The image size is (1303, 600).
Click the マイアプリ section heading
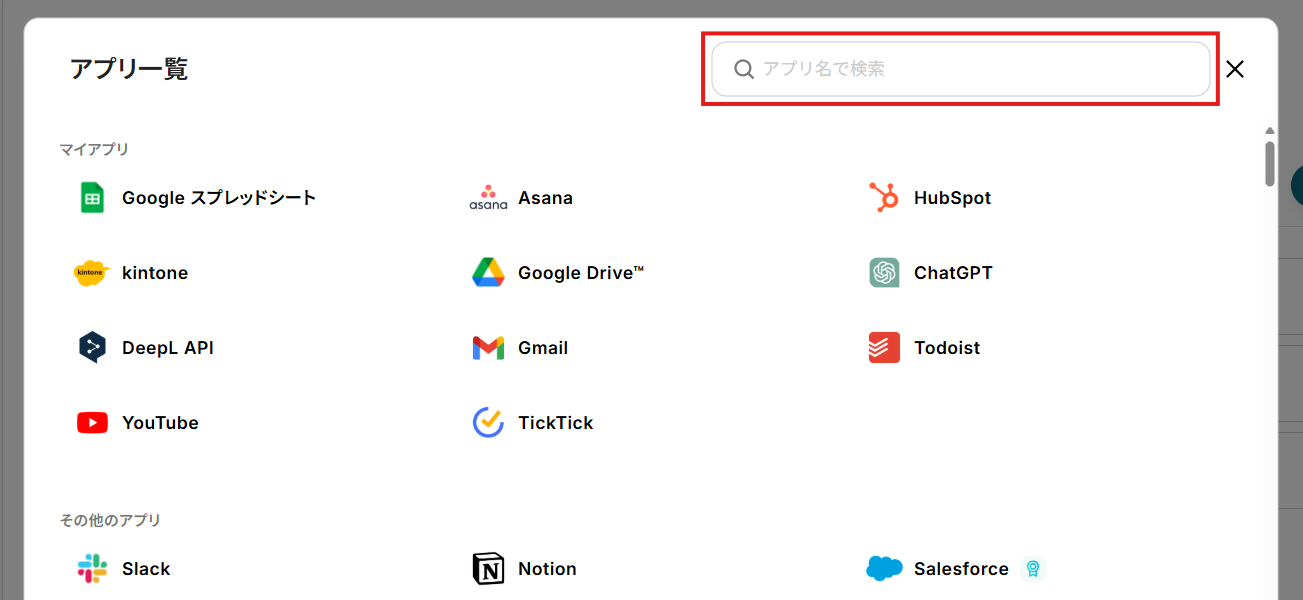pyautogui.click(x=94, y=150)
